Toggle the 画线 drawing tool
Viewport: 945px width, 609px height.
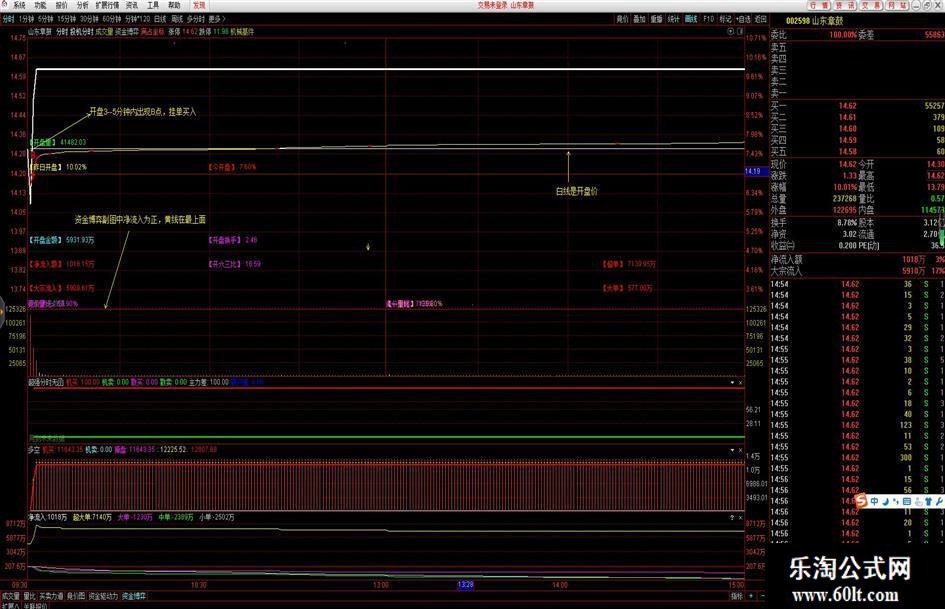[691, 19]
